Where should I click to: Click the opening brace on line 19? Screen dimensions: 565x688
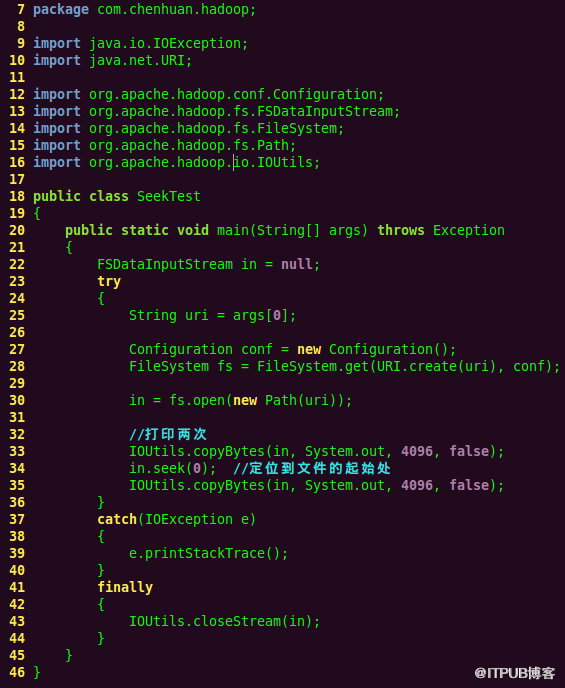point(37,214)
